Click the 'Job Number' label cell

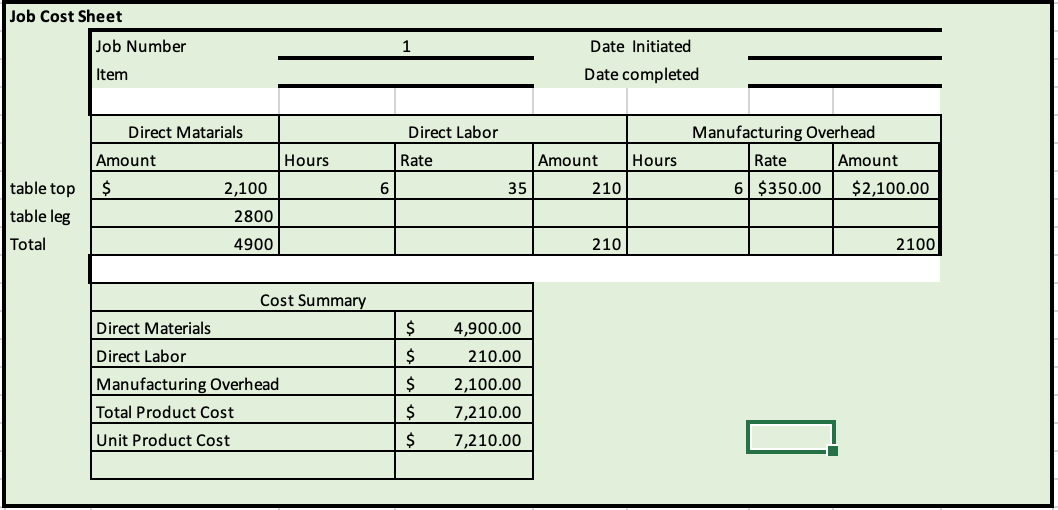[184, 47]
